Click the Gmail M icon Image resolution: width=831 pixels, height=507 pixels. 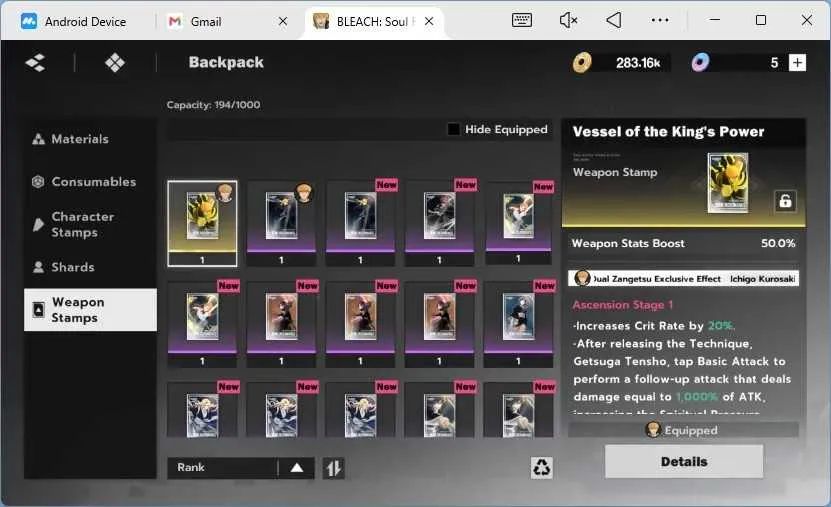174,22
